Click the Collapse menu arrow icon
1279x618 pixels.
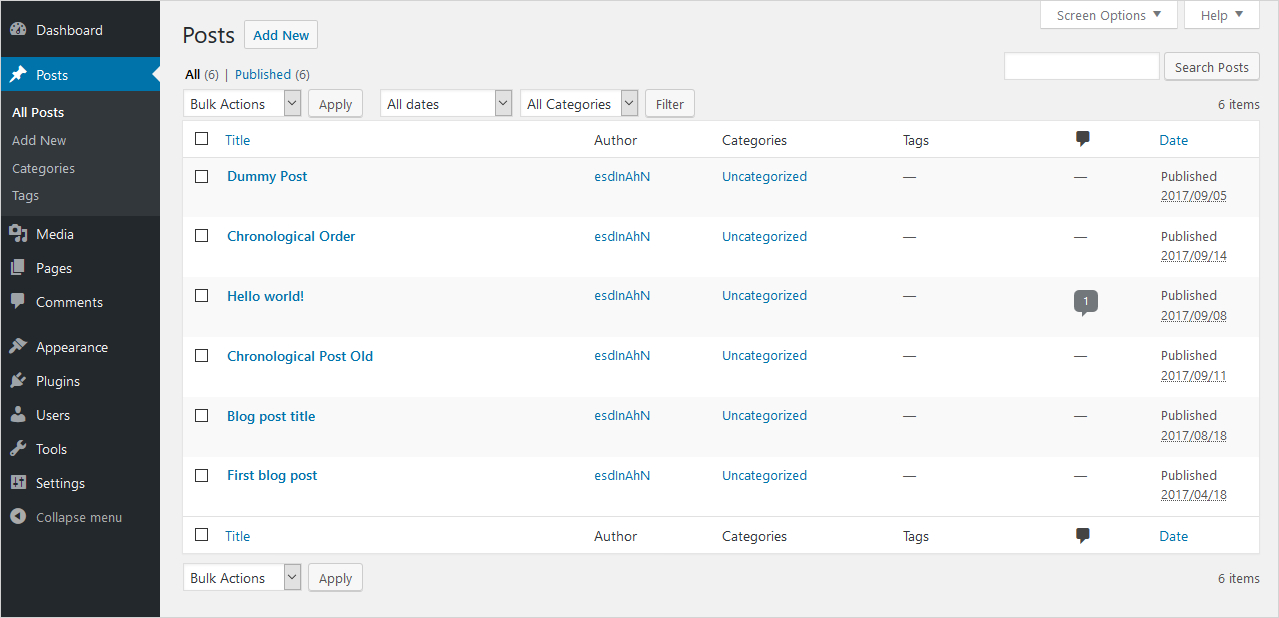18,517
